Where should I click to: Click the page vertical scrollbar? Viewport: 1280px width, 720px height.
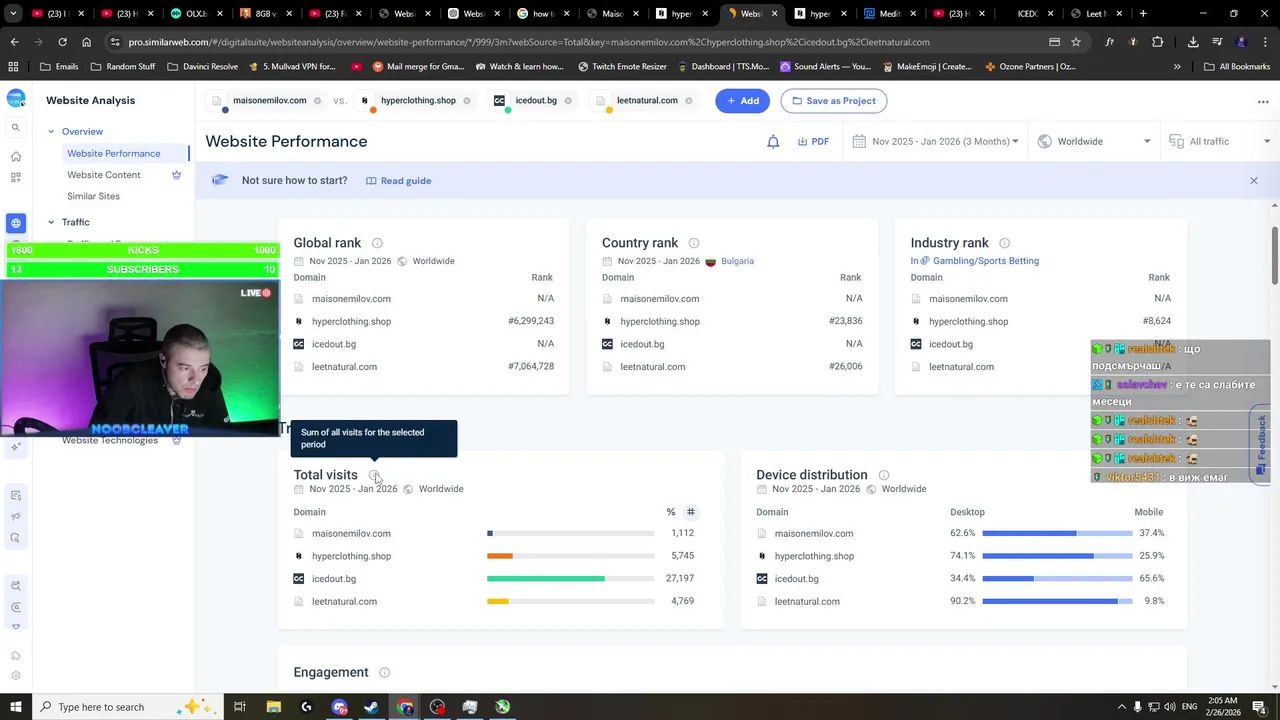(x=1275, y=255)
